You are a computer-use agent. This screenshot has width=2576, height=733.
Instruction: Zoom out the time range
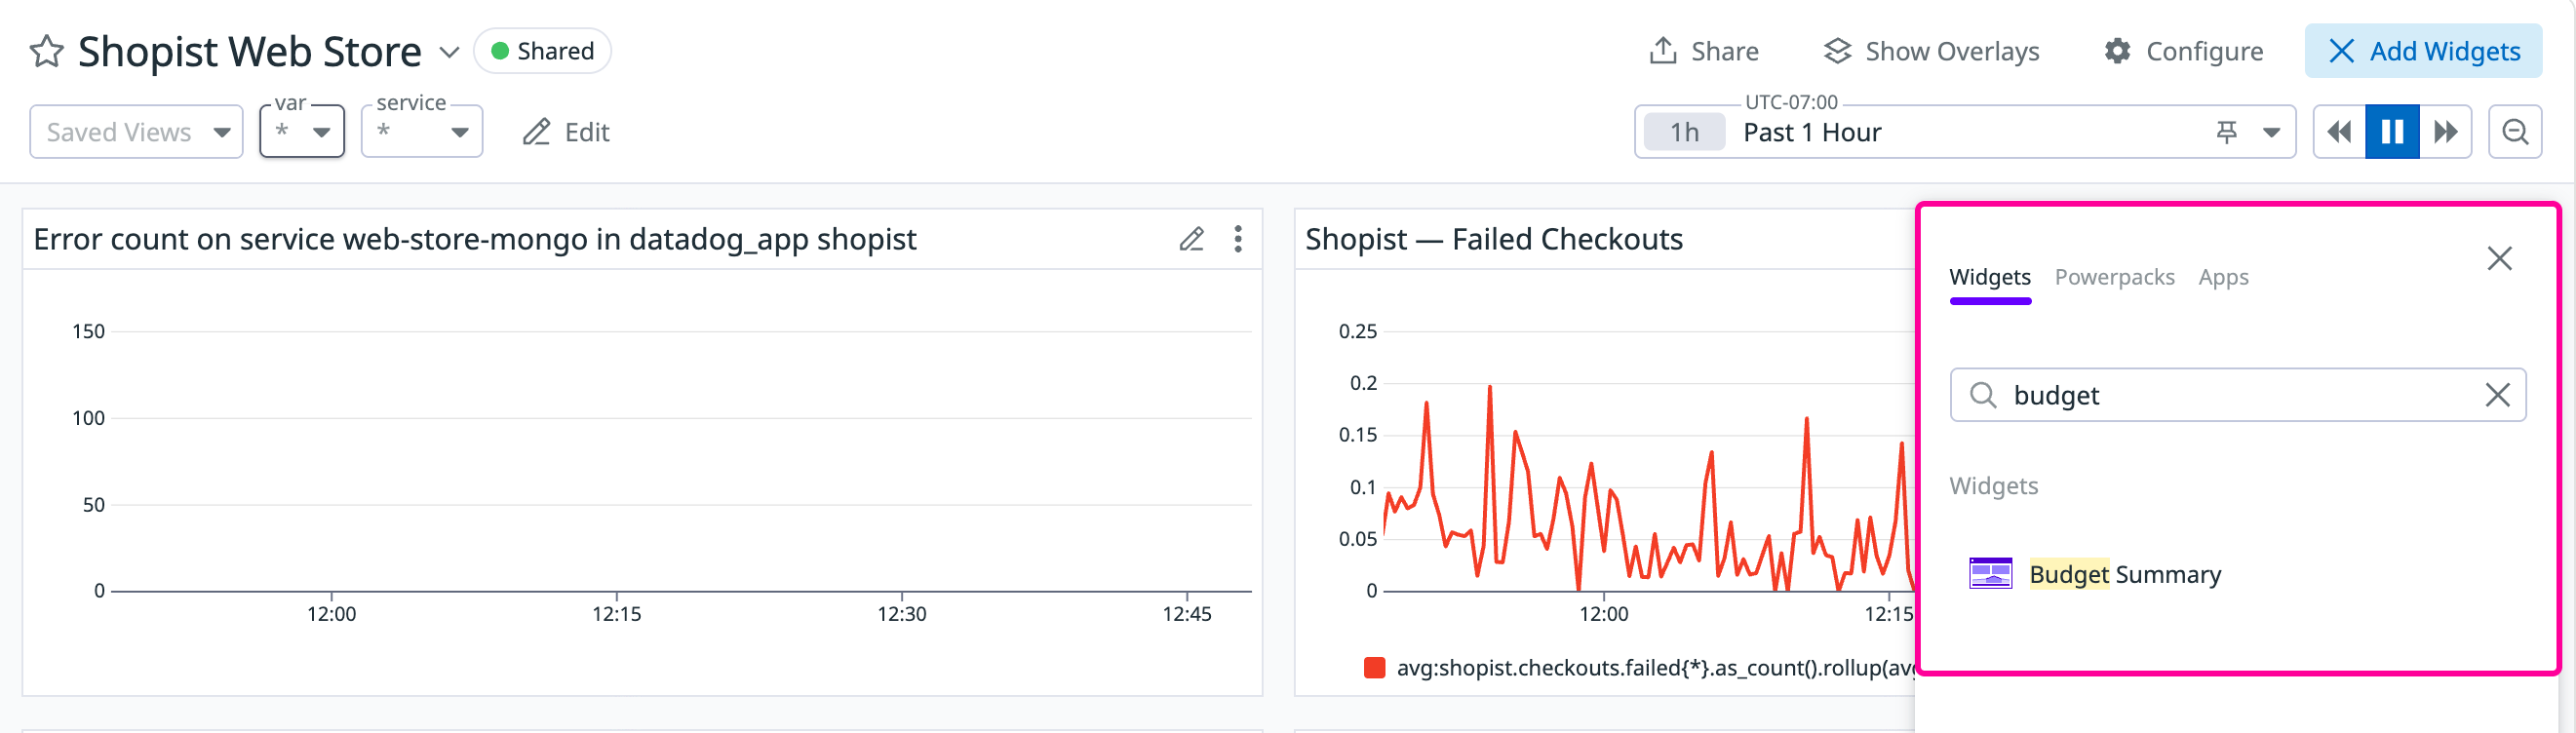click(x=2515, y=132)
